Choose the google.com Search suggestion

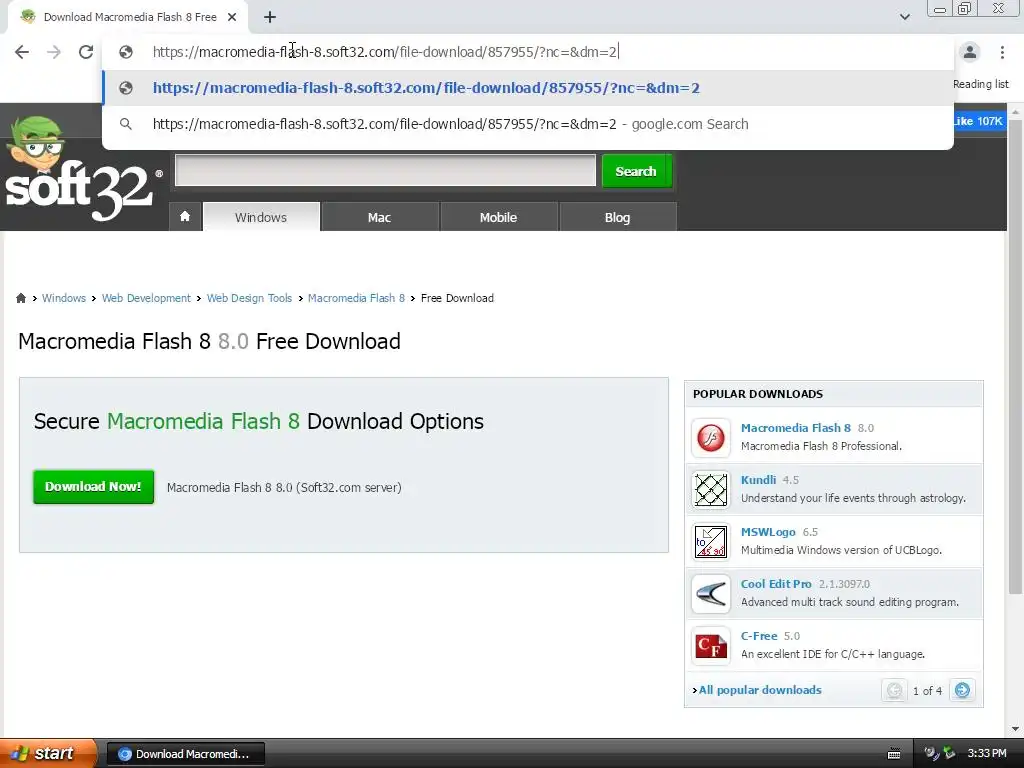(528, 124)
